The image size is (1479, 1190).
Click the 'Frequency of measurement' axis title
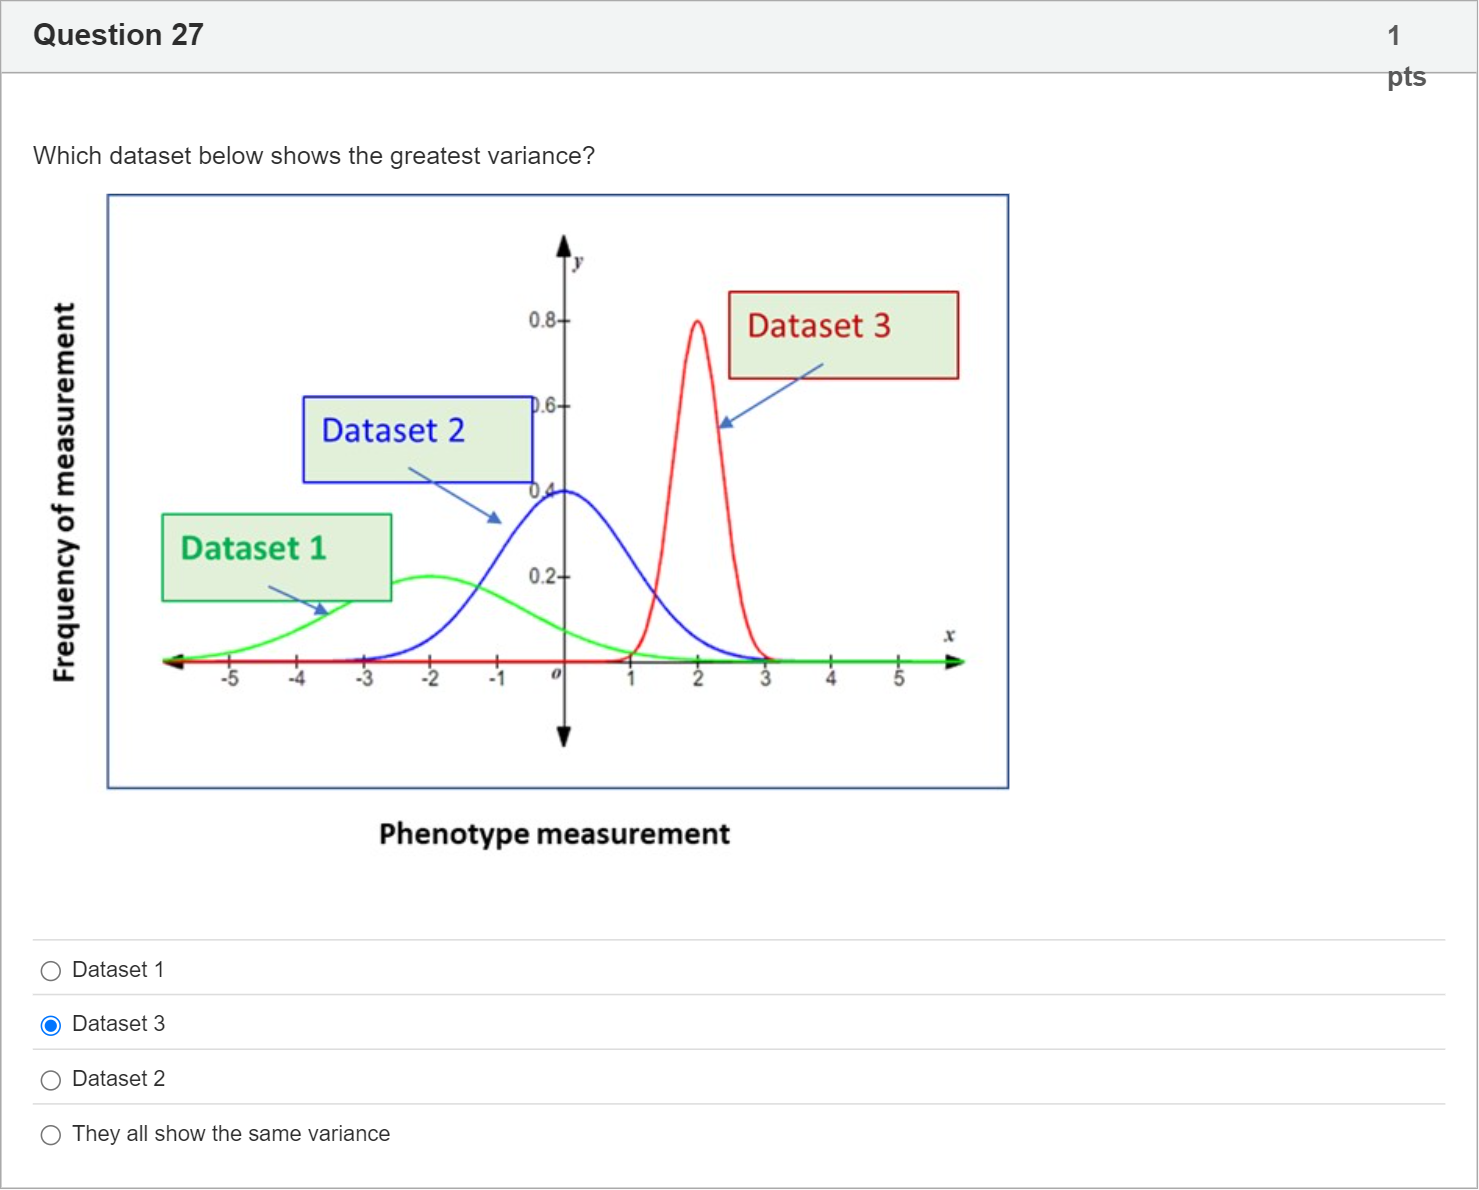[64, 492]
